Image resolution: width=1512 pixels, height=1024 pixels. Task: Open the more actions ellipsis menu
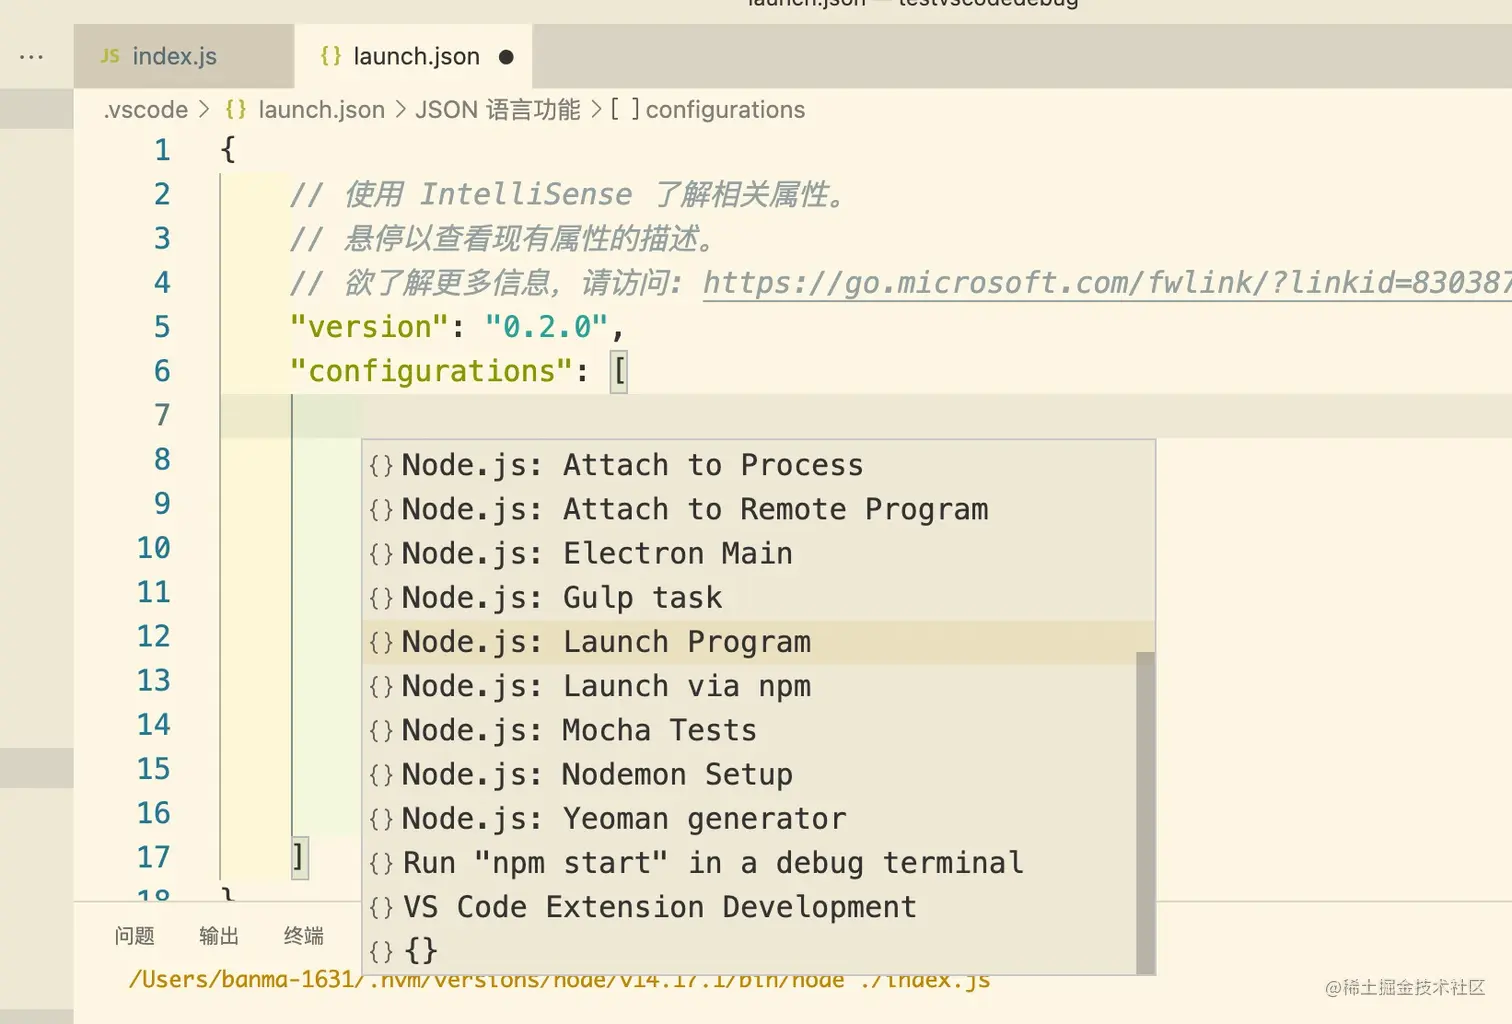coord(31,57)
